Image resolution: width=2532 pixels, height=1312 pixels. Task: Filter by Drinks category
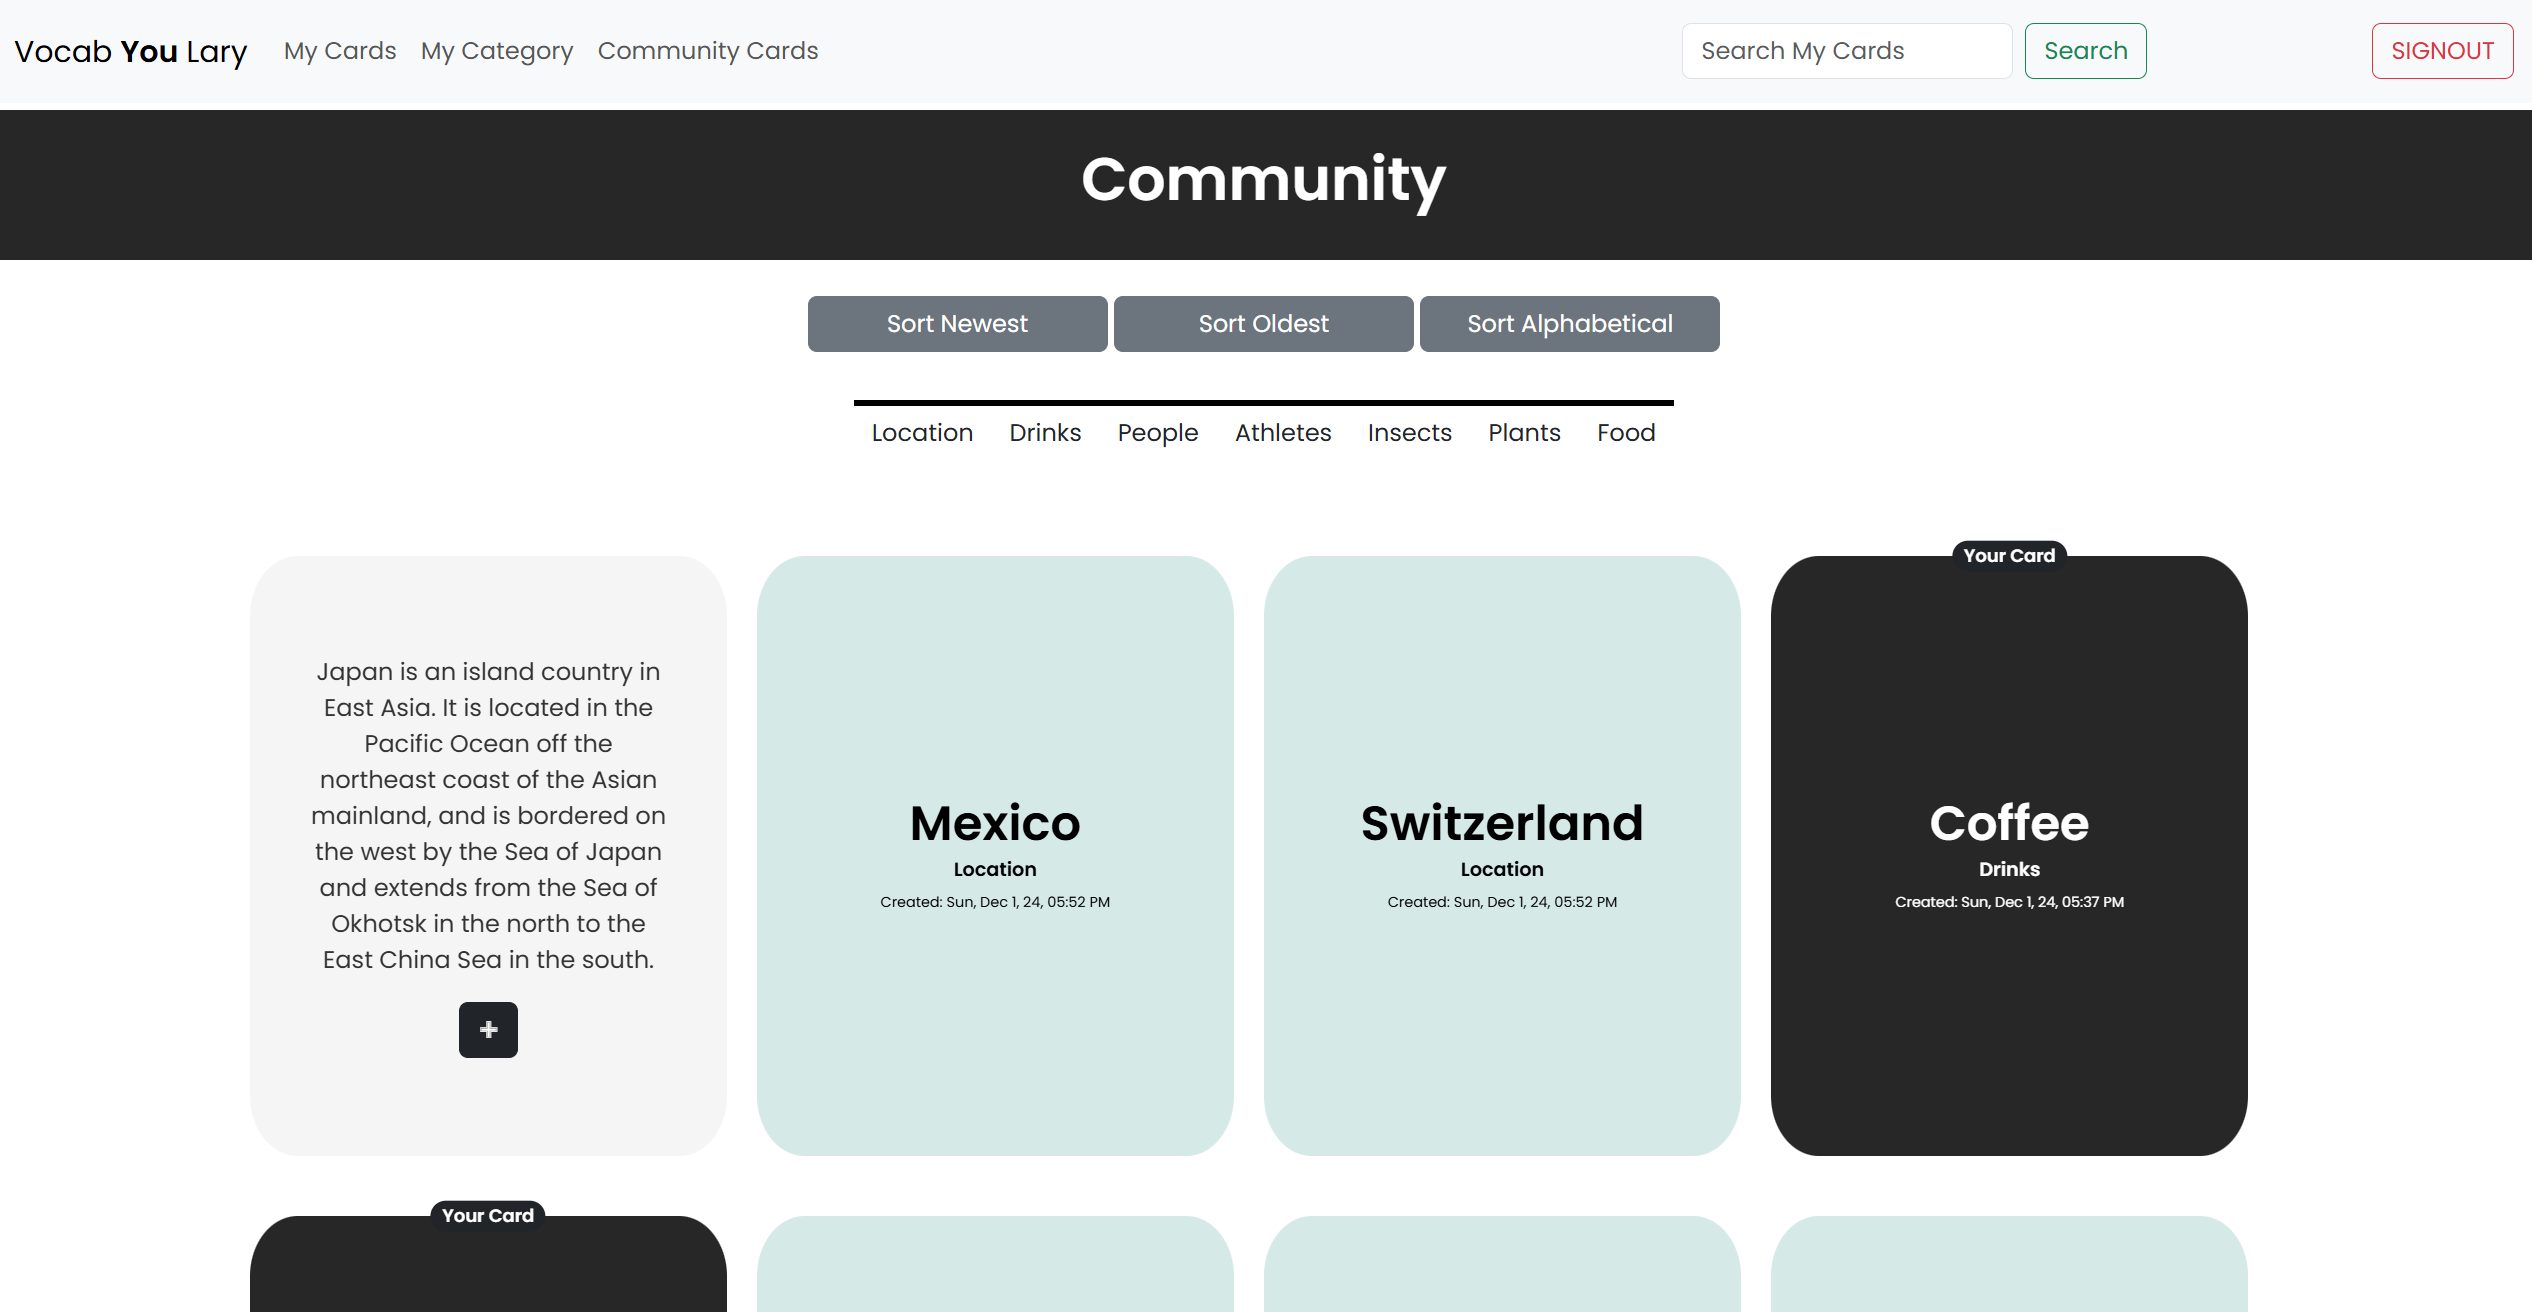1045,433
